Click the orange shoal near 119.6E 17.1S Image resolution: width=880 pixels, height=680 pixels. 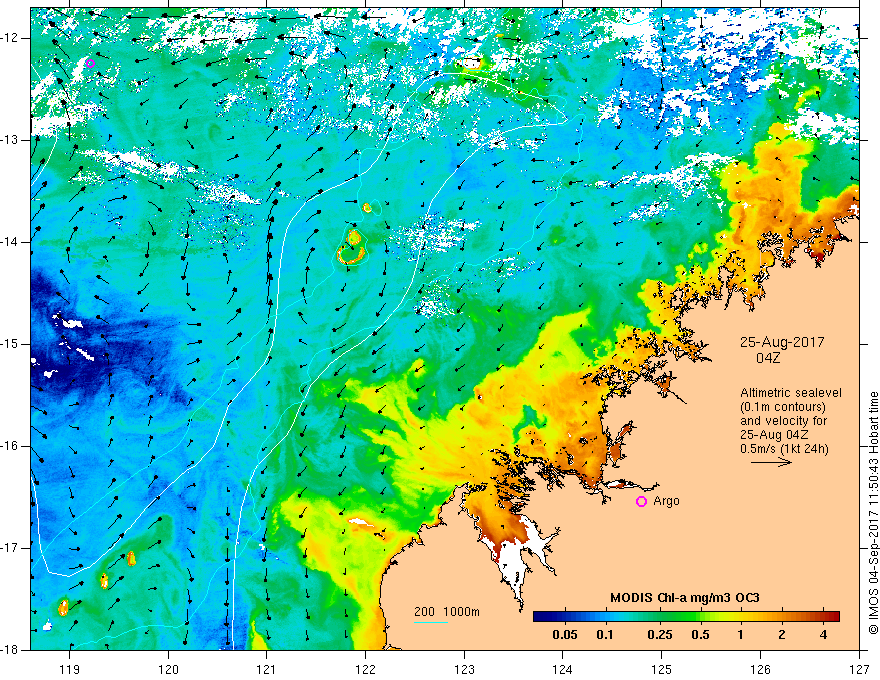click(x=131, y=558)
